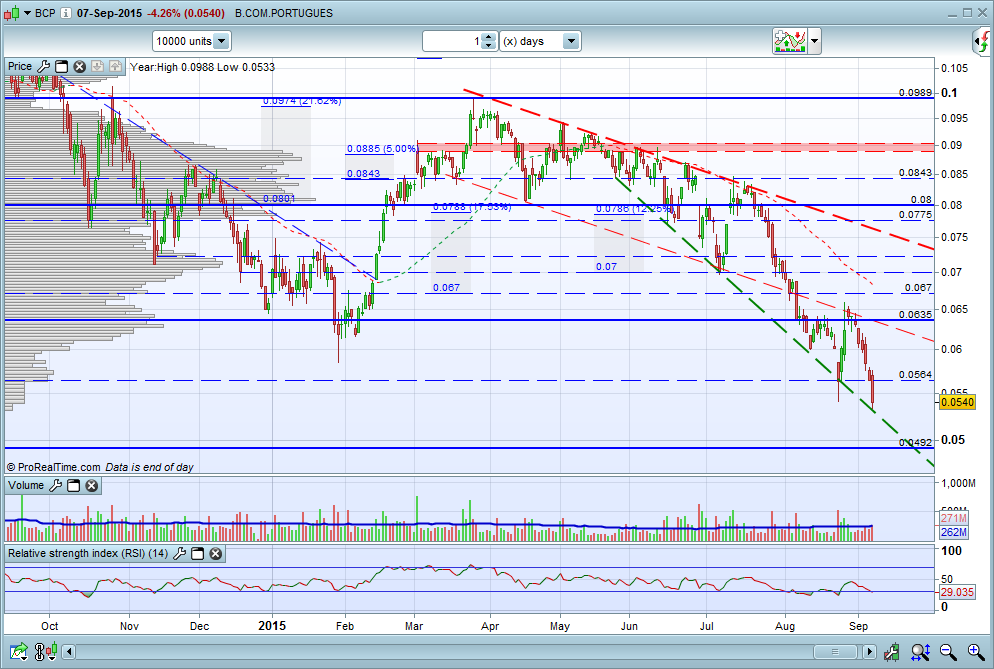Open the 10000 units dropdown
This screenshot has height=669, width=994.
[x=191, y=41]
